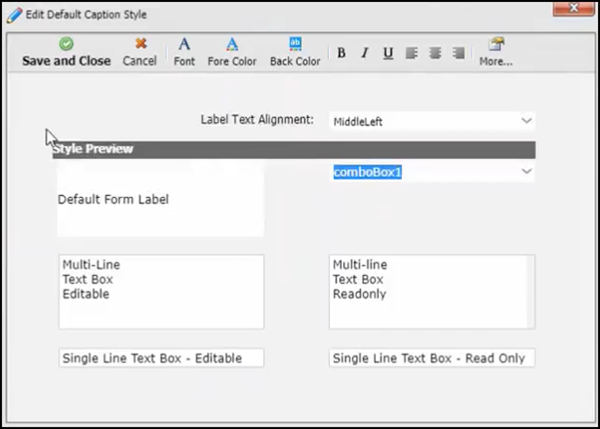
Task: Click the Single Line Text Box - Editable field
Action: (x=161, y=358)
